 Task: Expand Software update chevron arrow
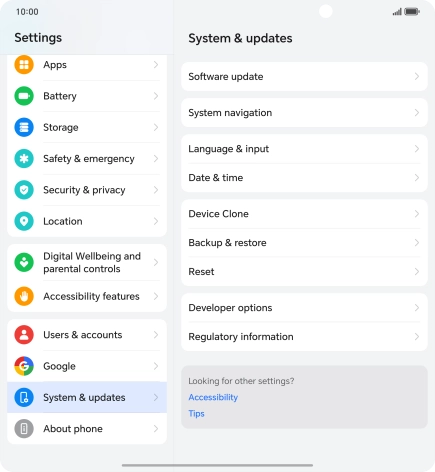[x=417, y=77]
